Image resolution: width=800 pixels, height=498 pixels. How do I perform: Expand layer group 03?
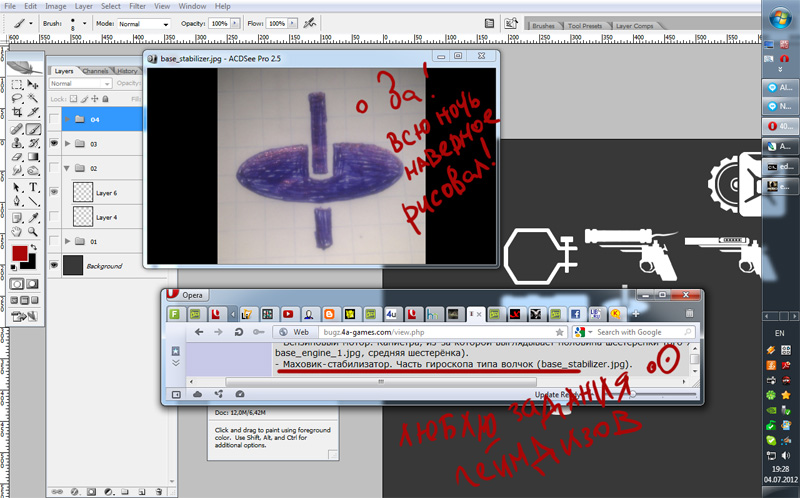tap(66, 144)
